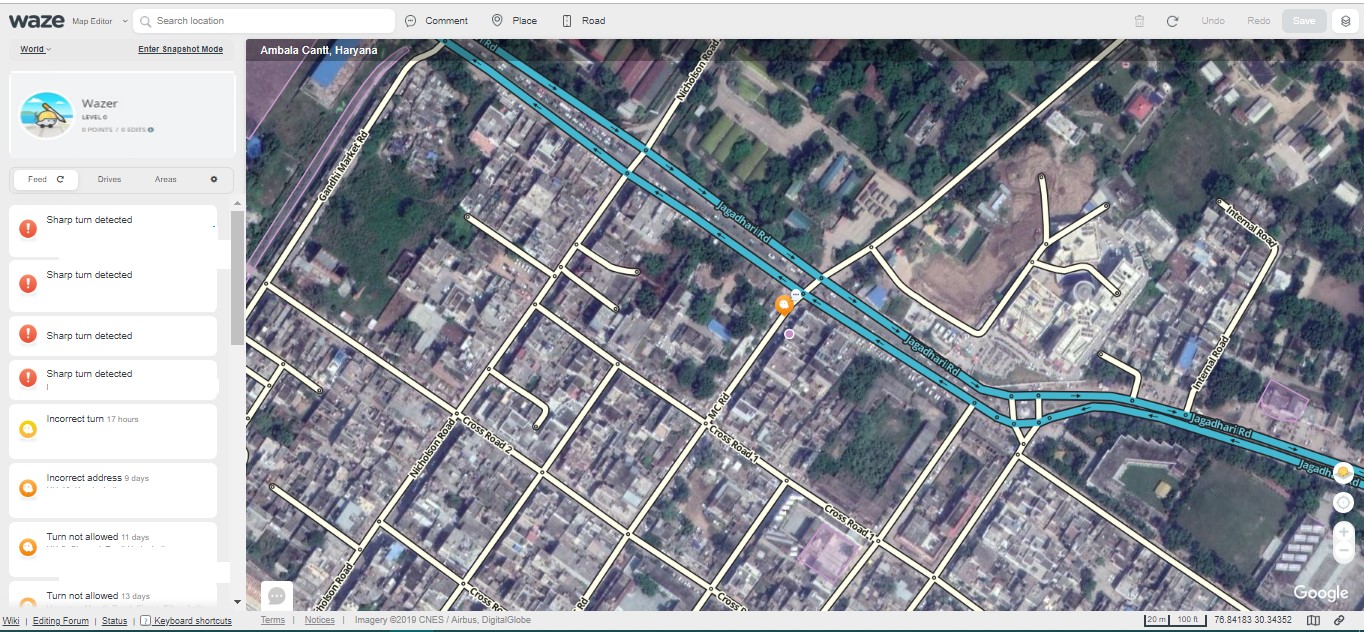
Task: Add a new Road
Action: [x=583, y=21]
